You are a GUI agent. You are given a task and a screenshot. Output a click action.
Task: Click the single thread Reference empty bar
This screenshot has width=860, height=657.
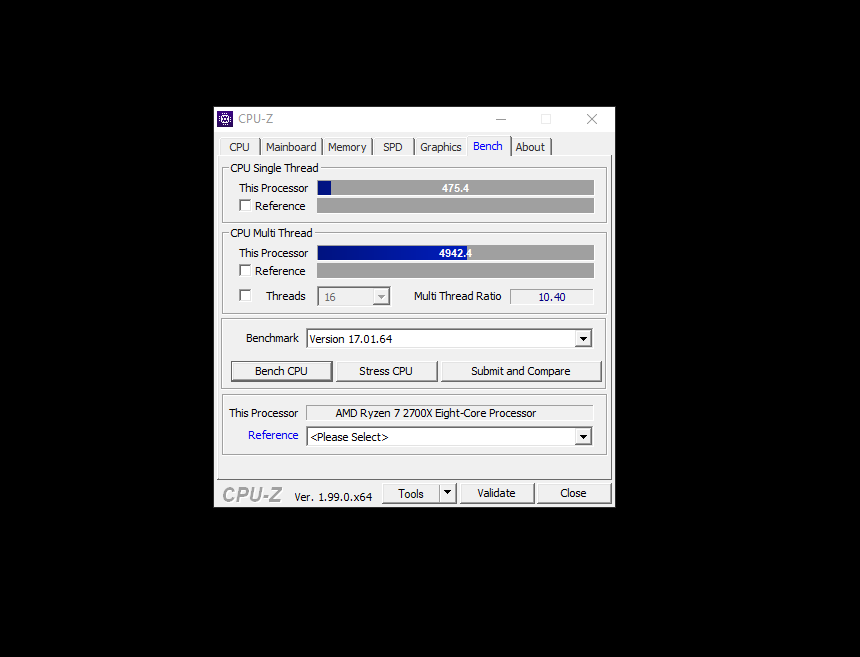pyautogui.click(x=456, y=206)
